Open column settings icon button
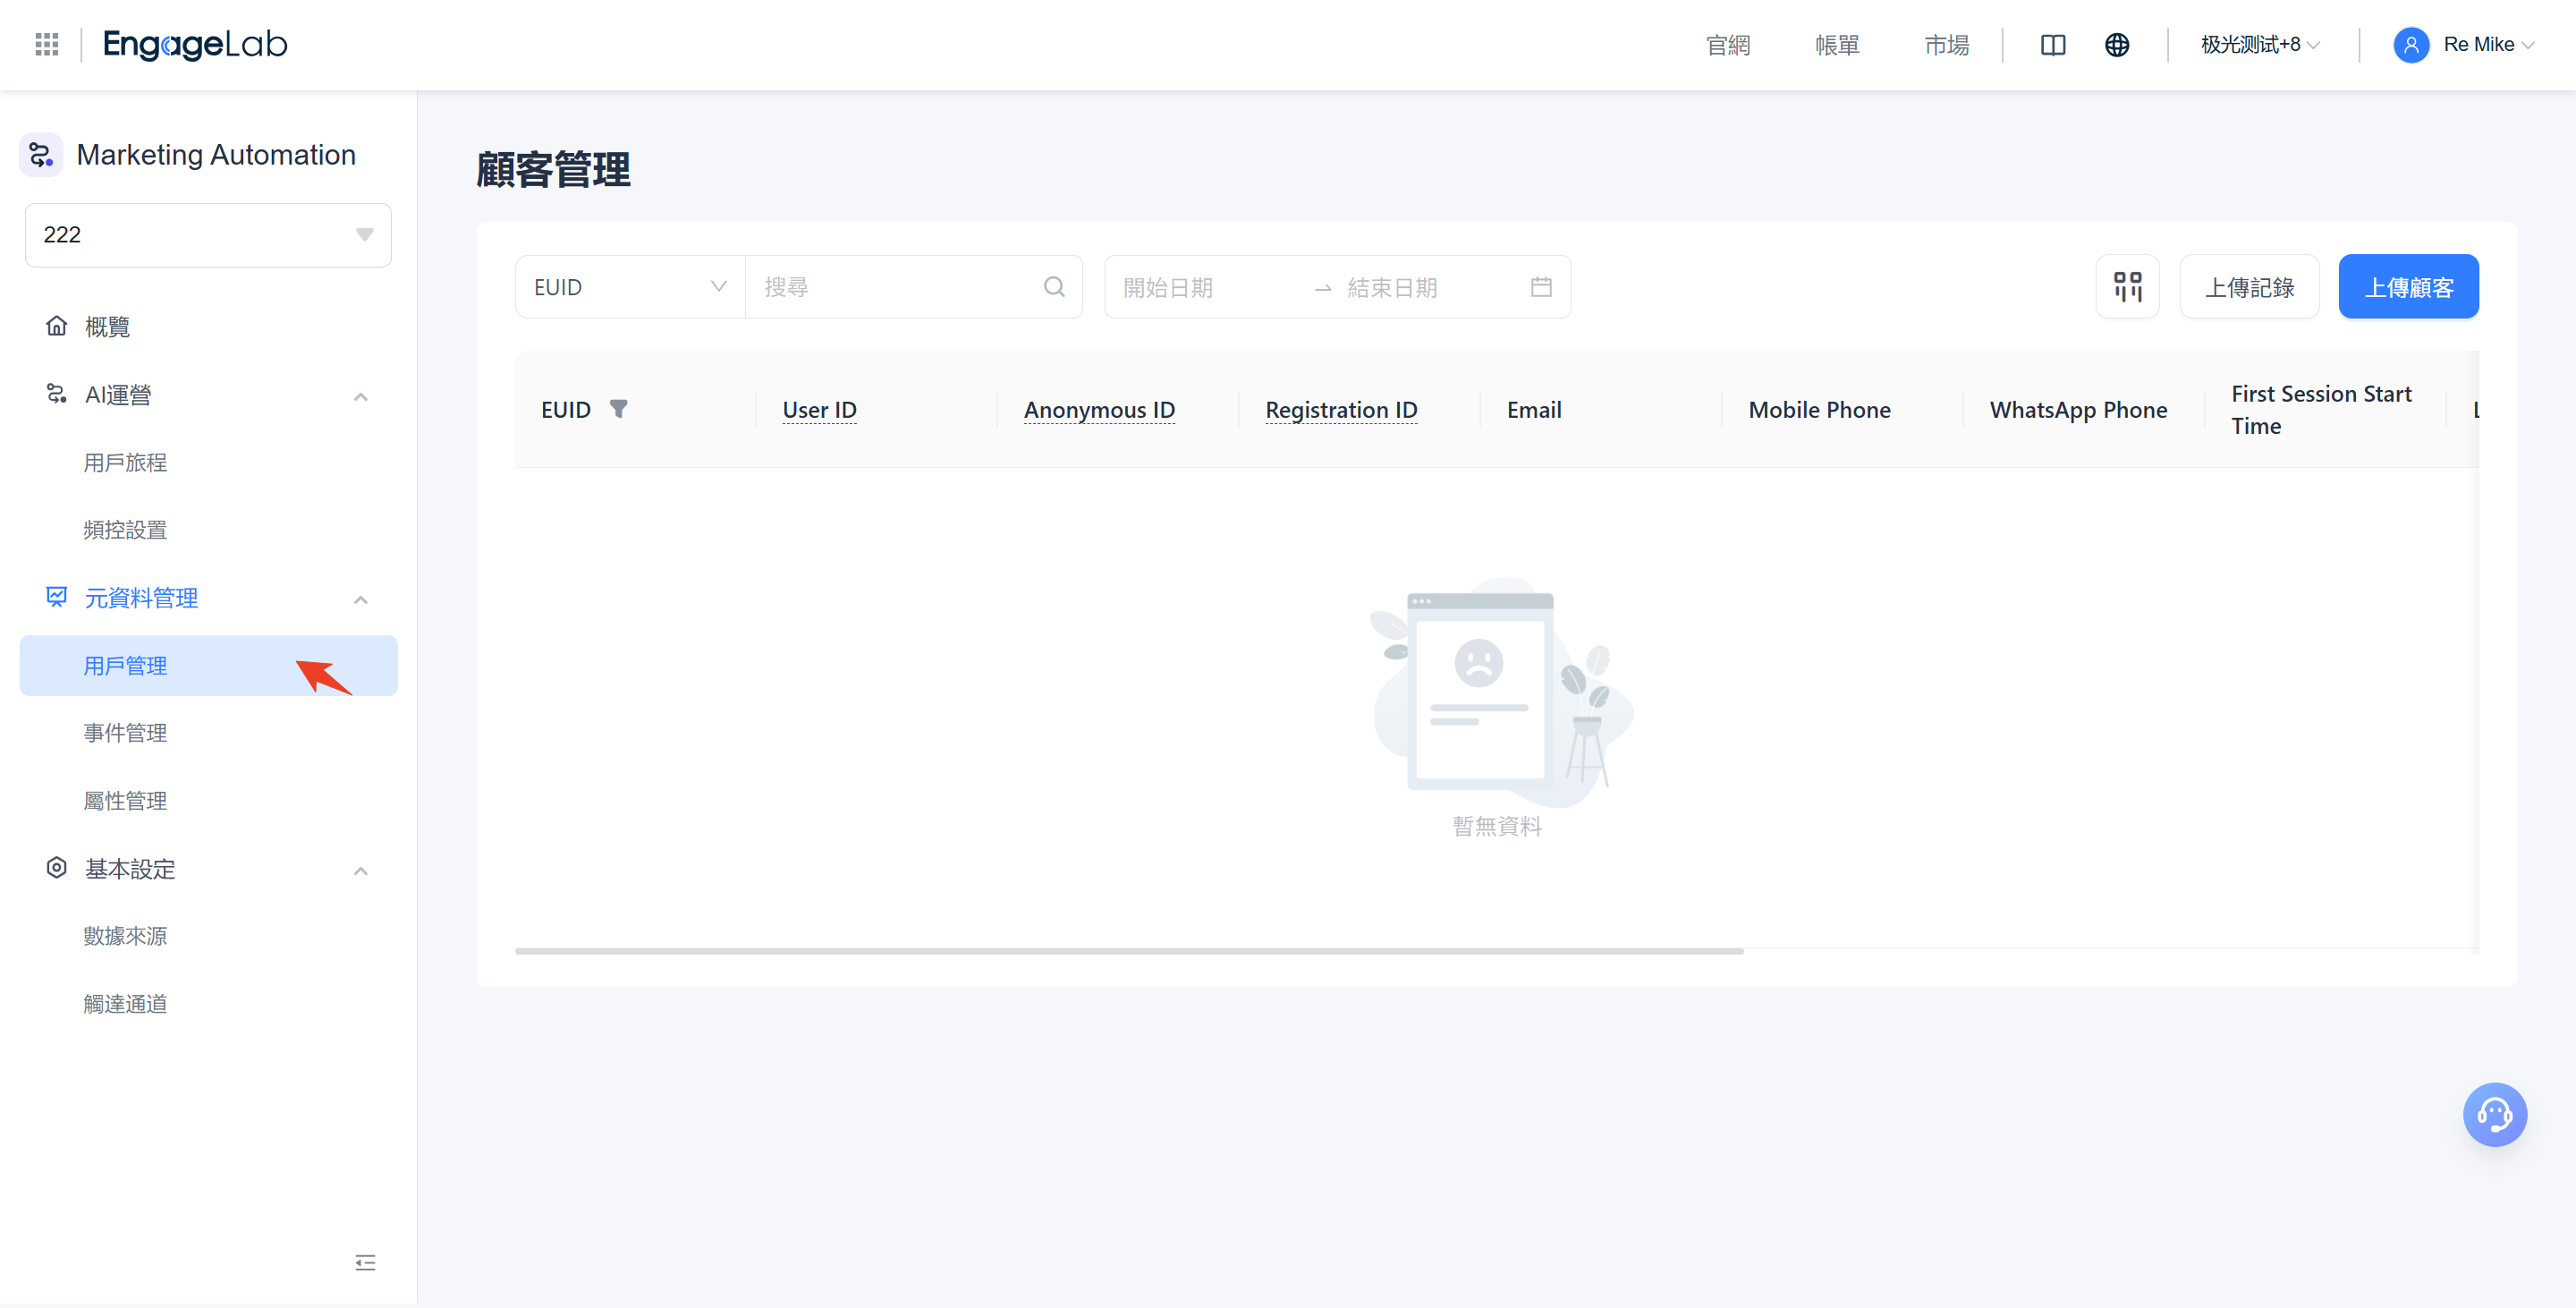Screen dimensions: 2576x1308 [x=2127, y=287]
